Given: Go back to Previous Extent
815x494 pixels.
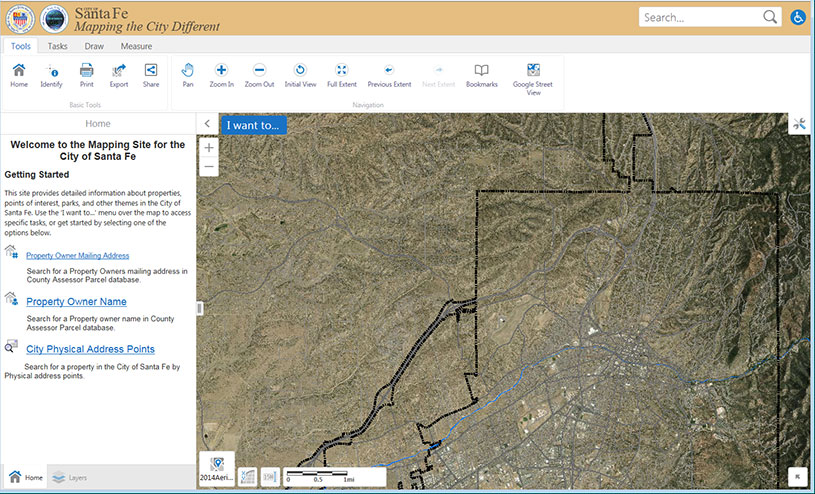Looking at the screenshot, I should click(x=389, y=75).
